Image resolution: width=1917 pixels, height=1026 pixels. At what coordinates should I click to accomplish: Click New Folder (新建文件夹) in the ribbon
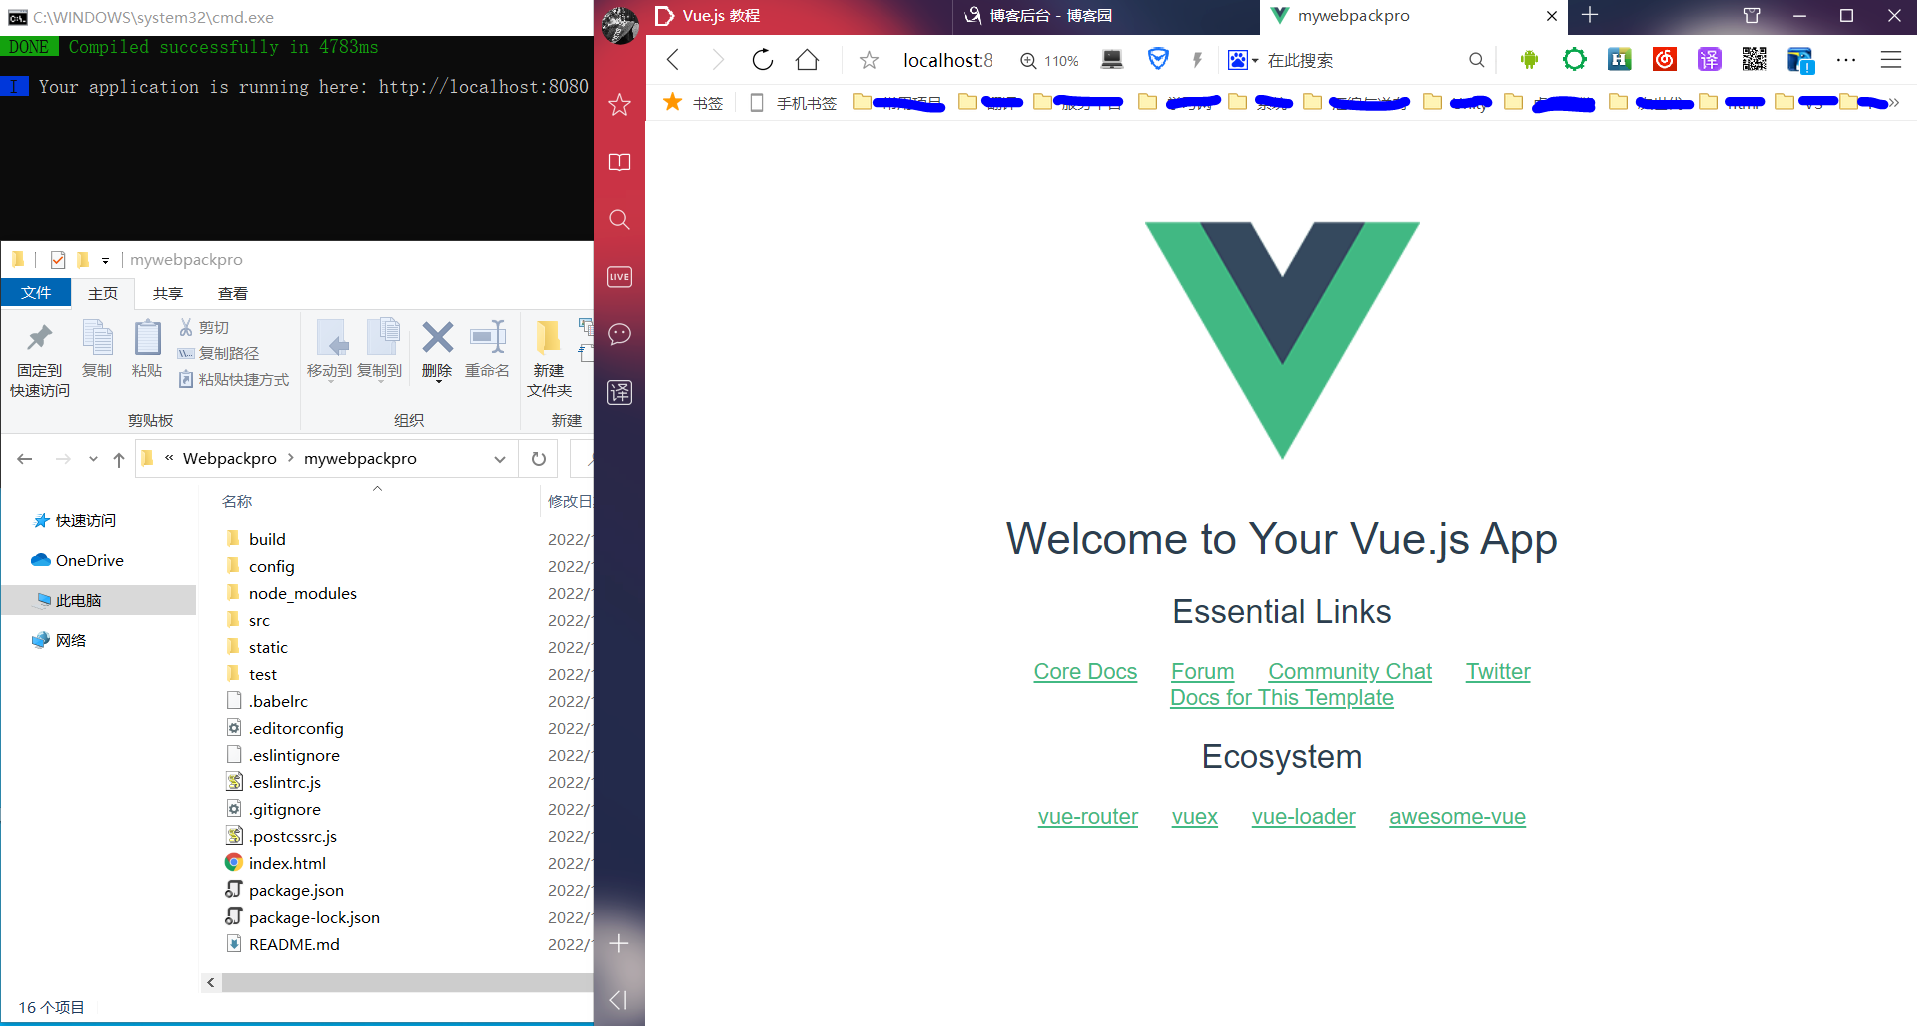[549, 360]
